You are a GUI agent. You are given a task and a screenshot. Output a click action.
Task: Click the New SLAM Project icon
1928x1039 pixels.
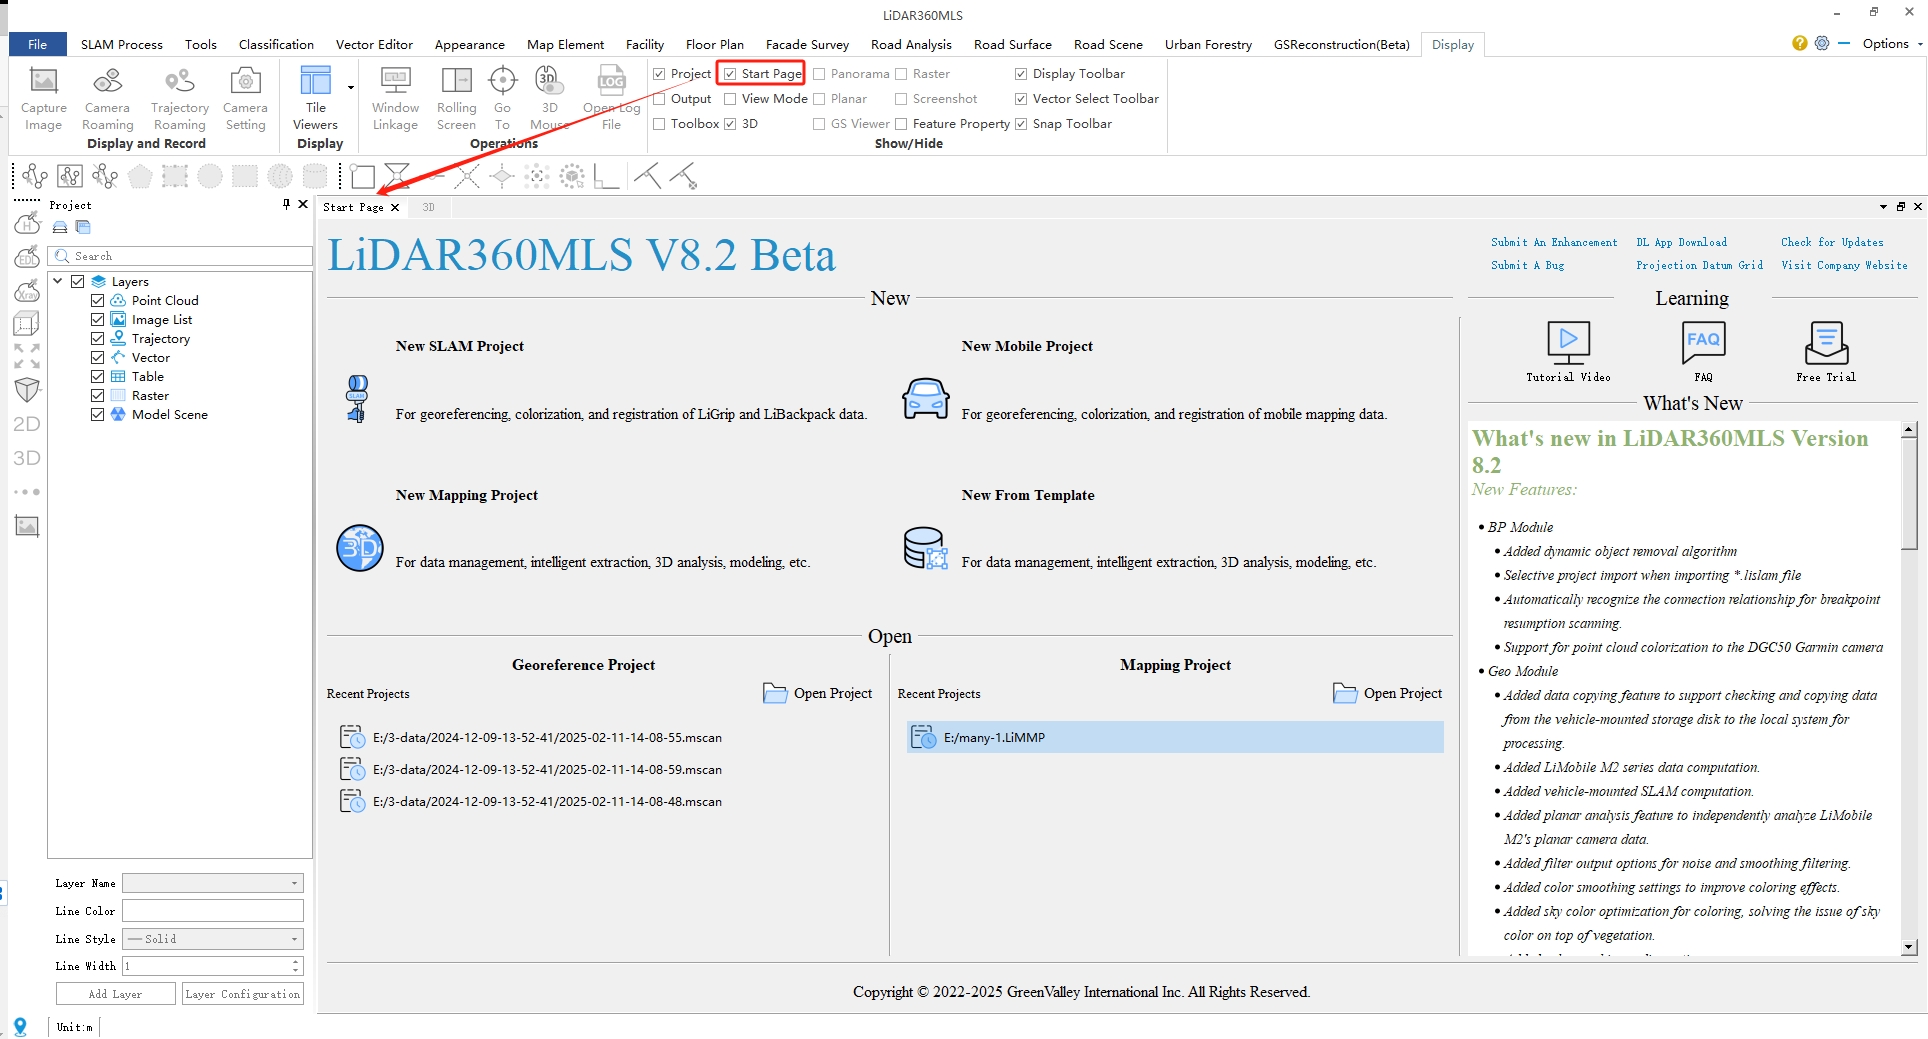(357, 398)
